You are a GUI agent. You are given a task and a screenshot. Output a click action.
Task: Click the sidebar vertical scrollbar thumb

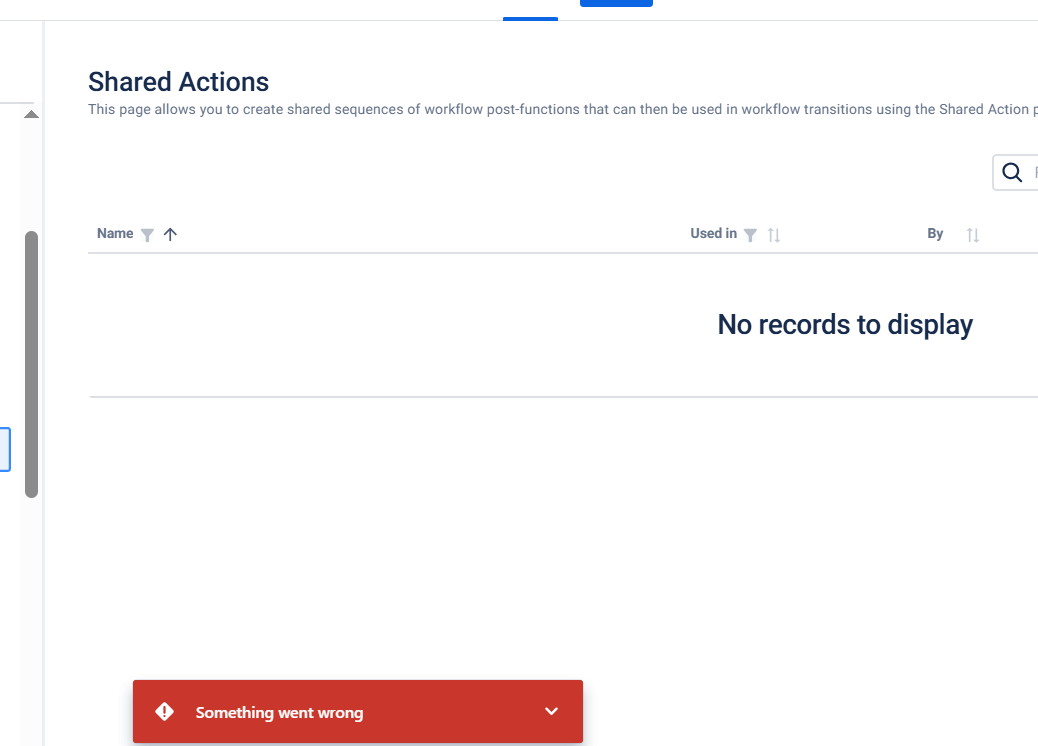click(x=31, y=364)
